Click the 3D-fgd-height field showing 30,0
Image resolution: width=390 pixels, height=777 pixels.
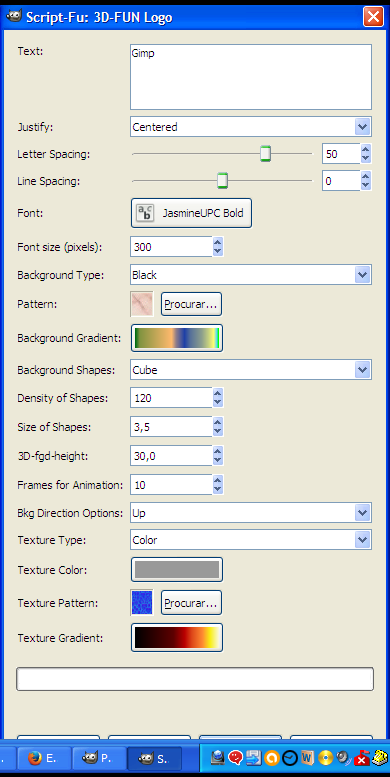click(x=171, y=456)
